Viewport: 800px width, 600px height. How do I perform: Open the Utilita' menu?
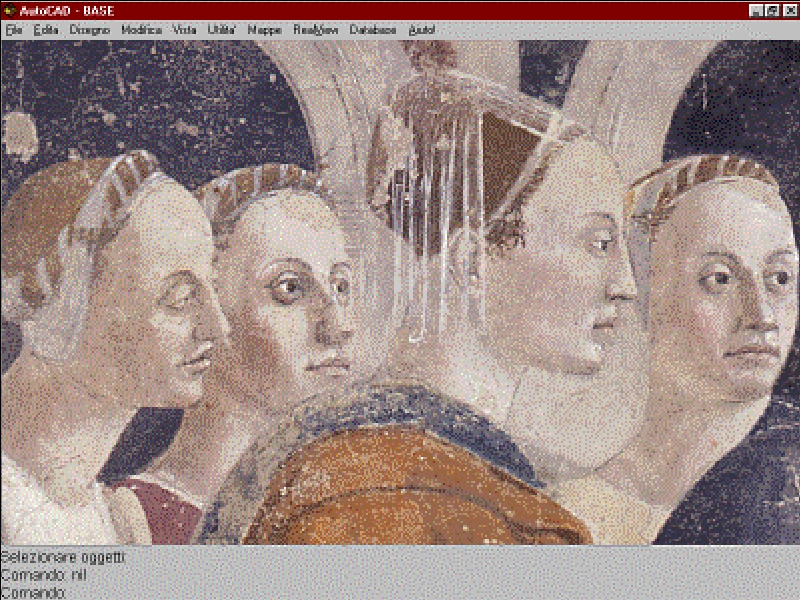pos(221,30)
